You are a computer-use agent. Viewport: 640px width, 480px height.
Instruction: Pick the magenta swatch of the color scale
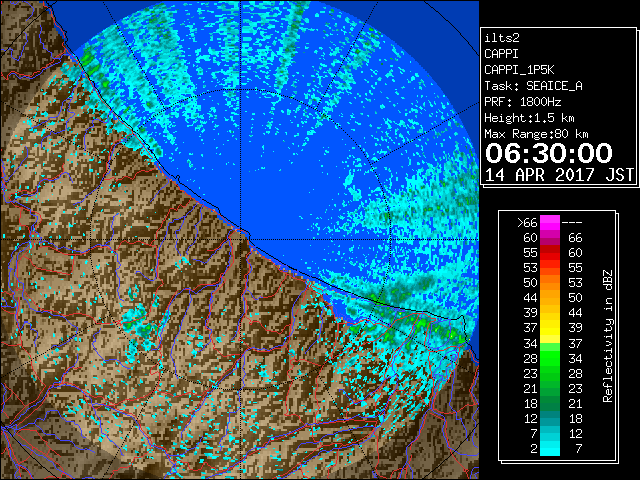[x=550, y=223]
